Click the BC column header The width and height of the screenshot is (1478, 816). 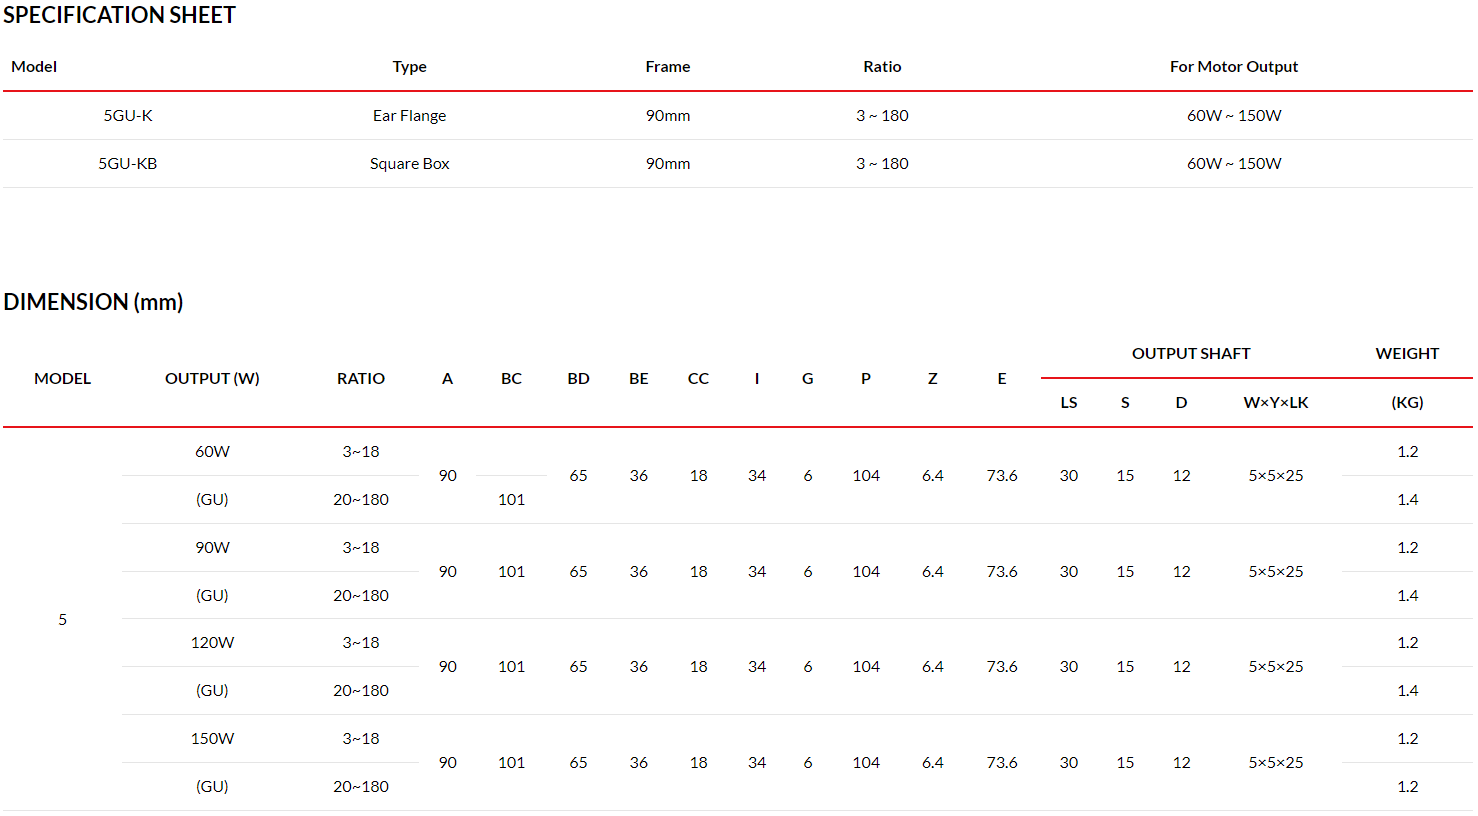[x=511, y=379]
